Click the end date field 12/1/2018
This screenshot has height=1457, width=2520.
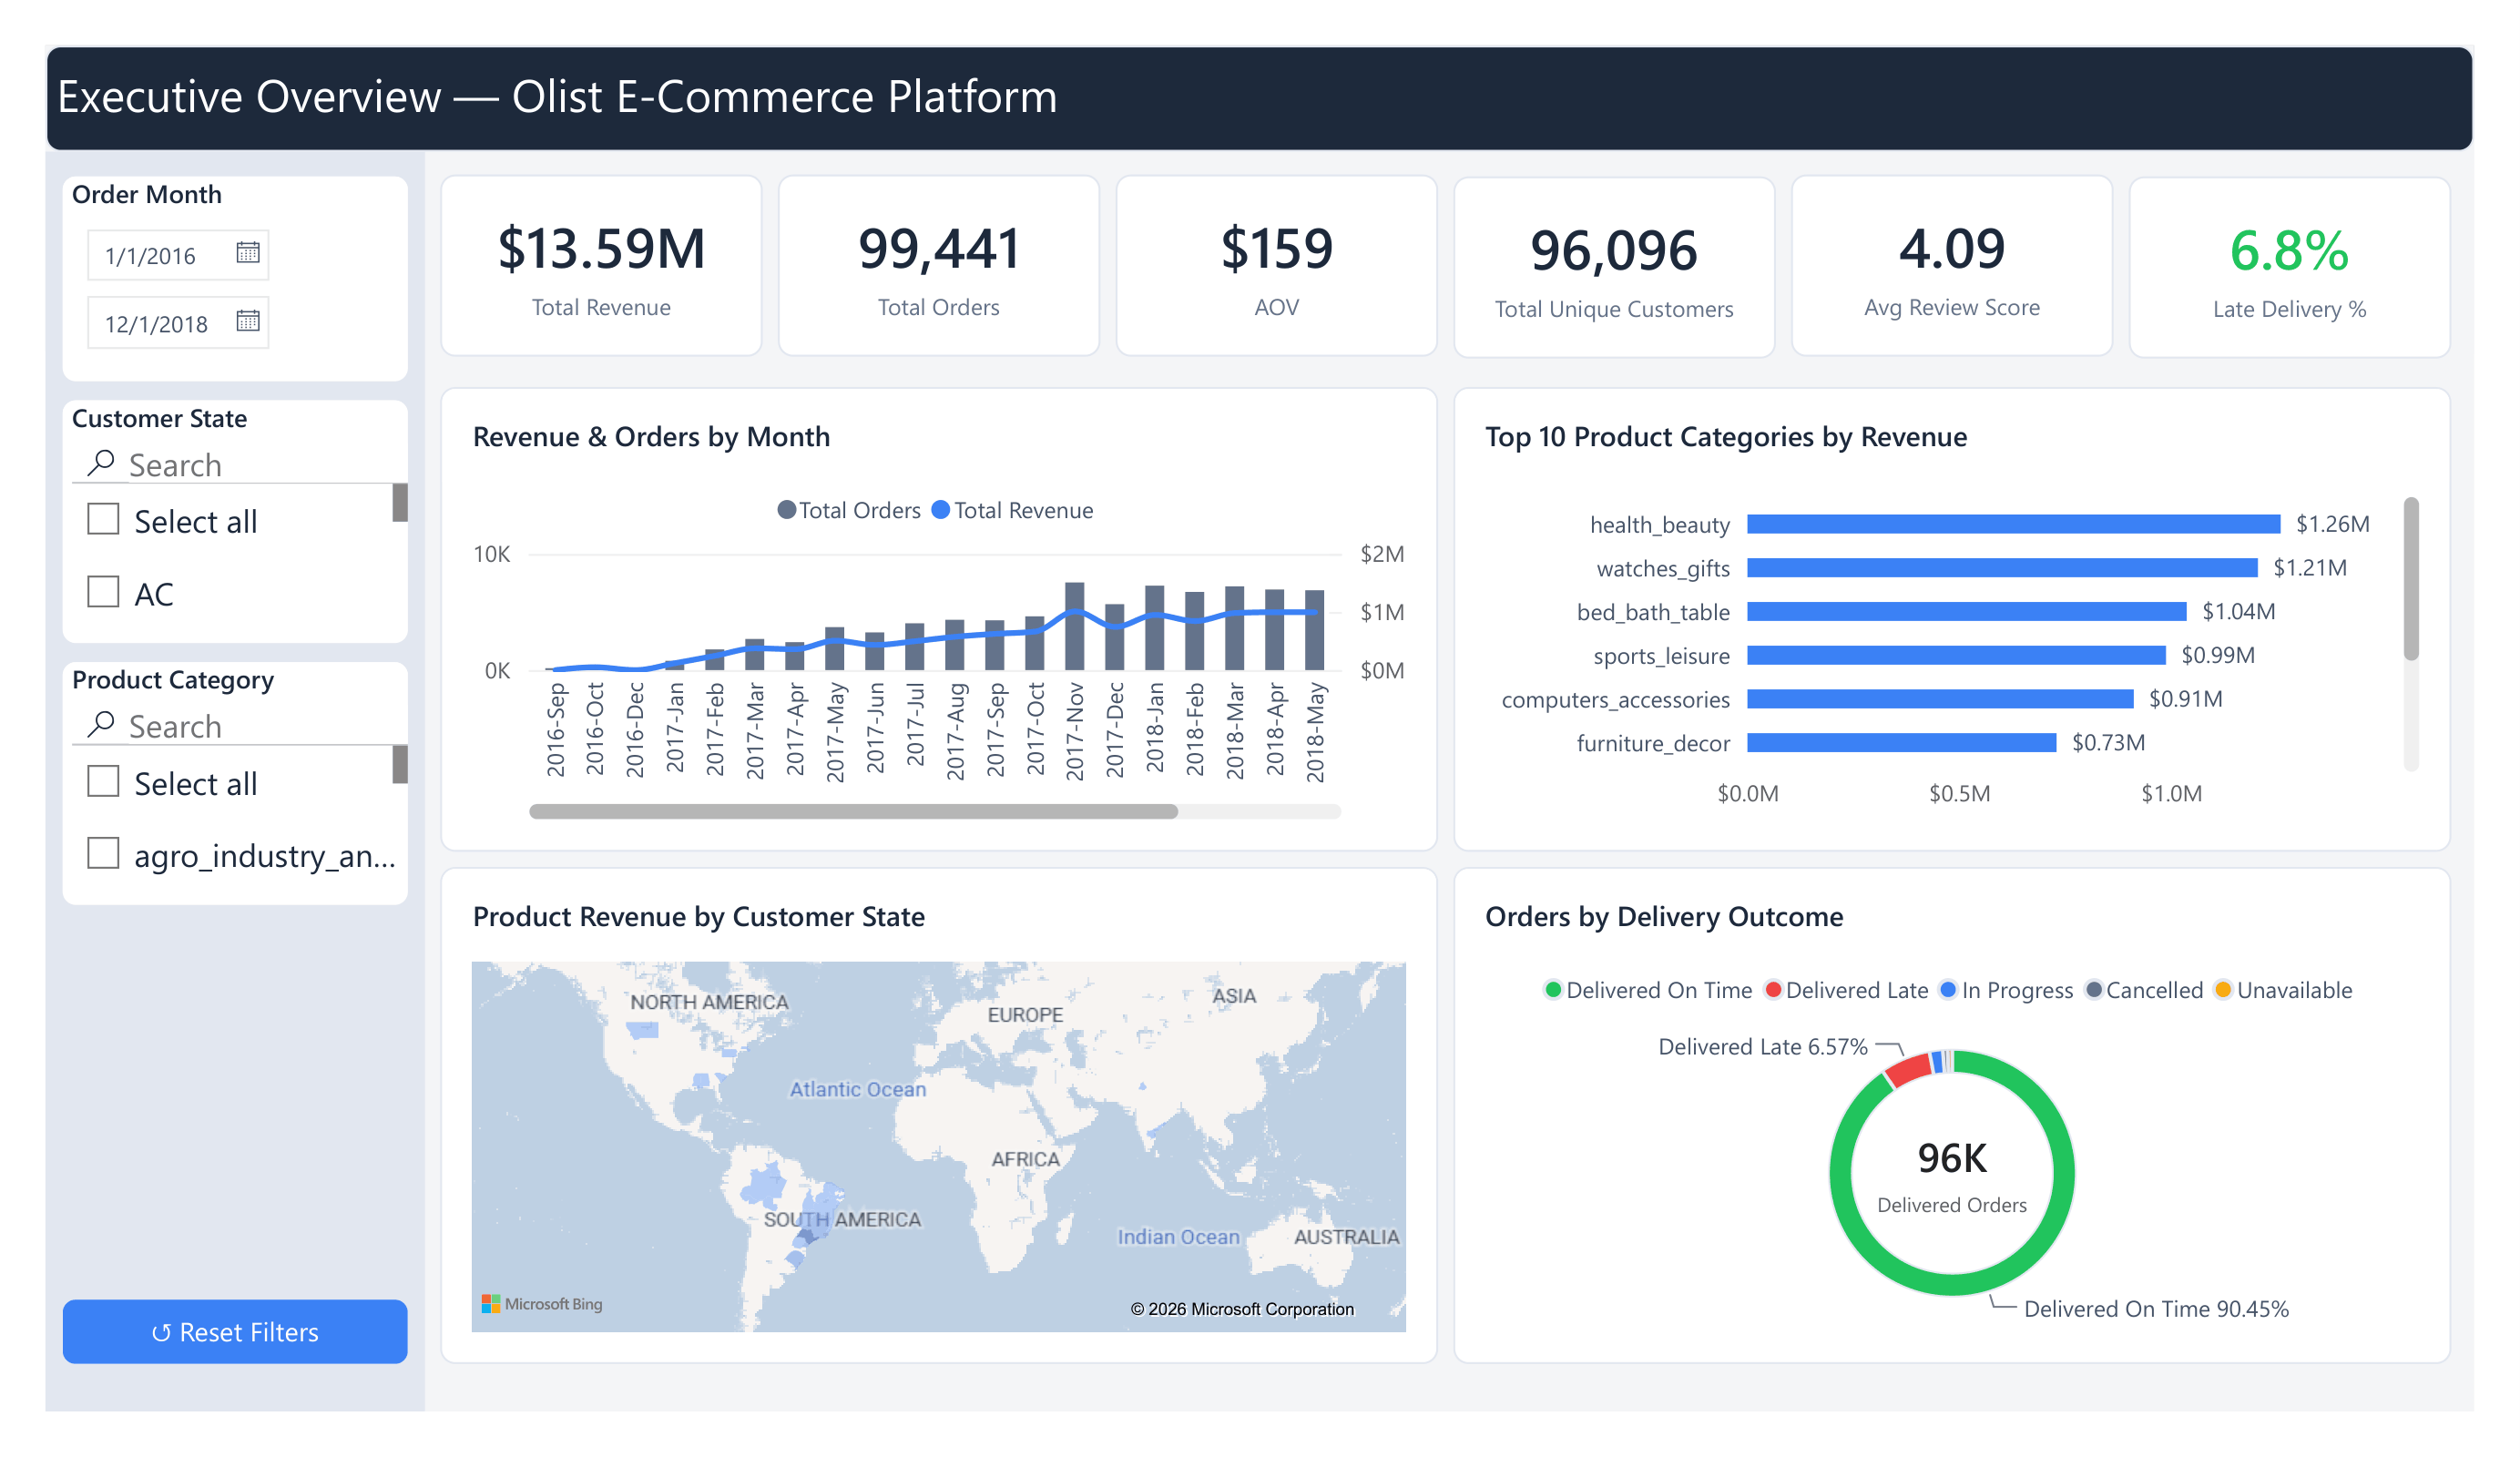[x=178, y=323]
